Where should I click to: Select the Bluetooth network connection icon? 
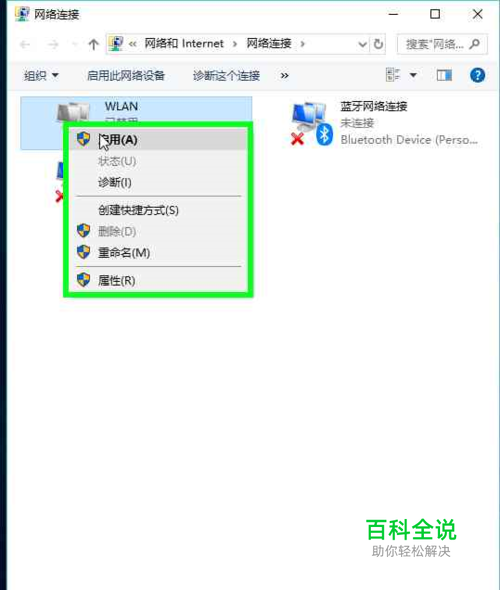[x=312, y=123]
